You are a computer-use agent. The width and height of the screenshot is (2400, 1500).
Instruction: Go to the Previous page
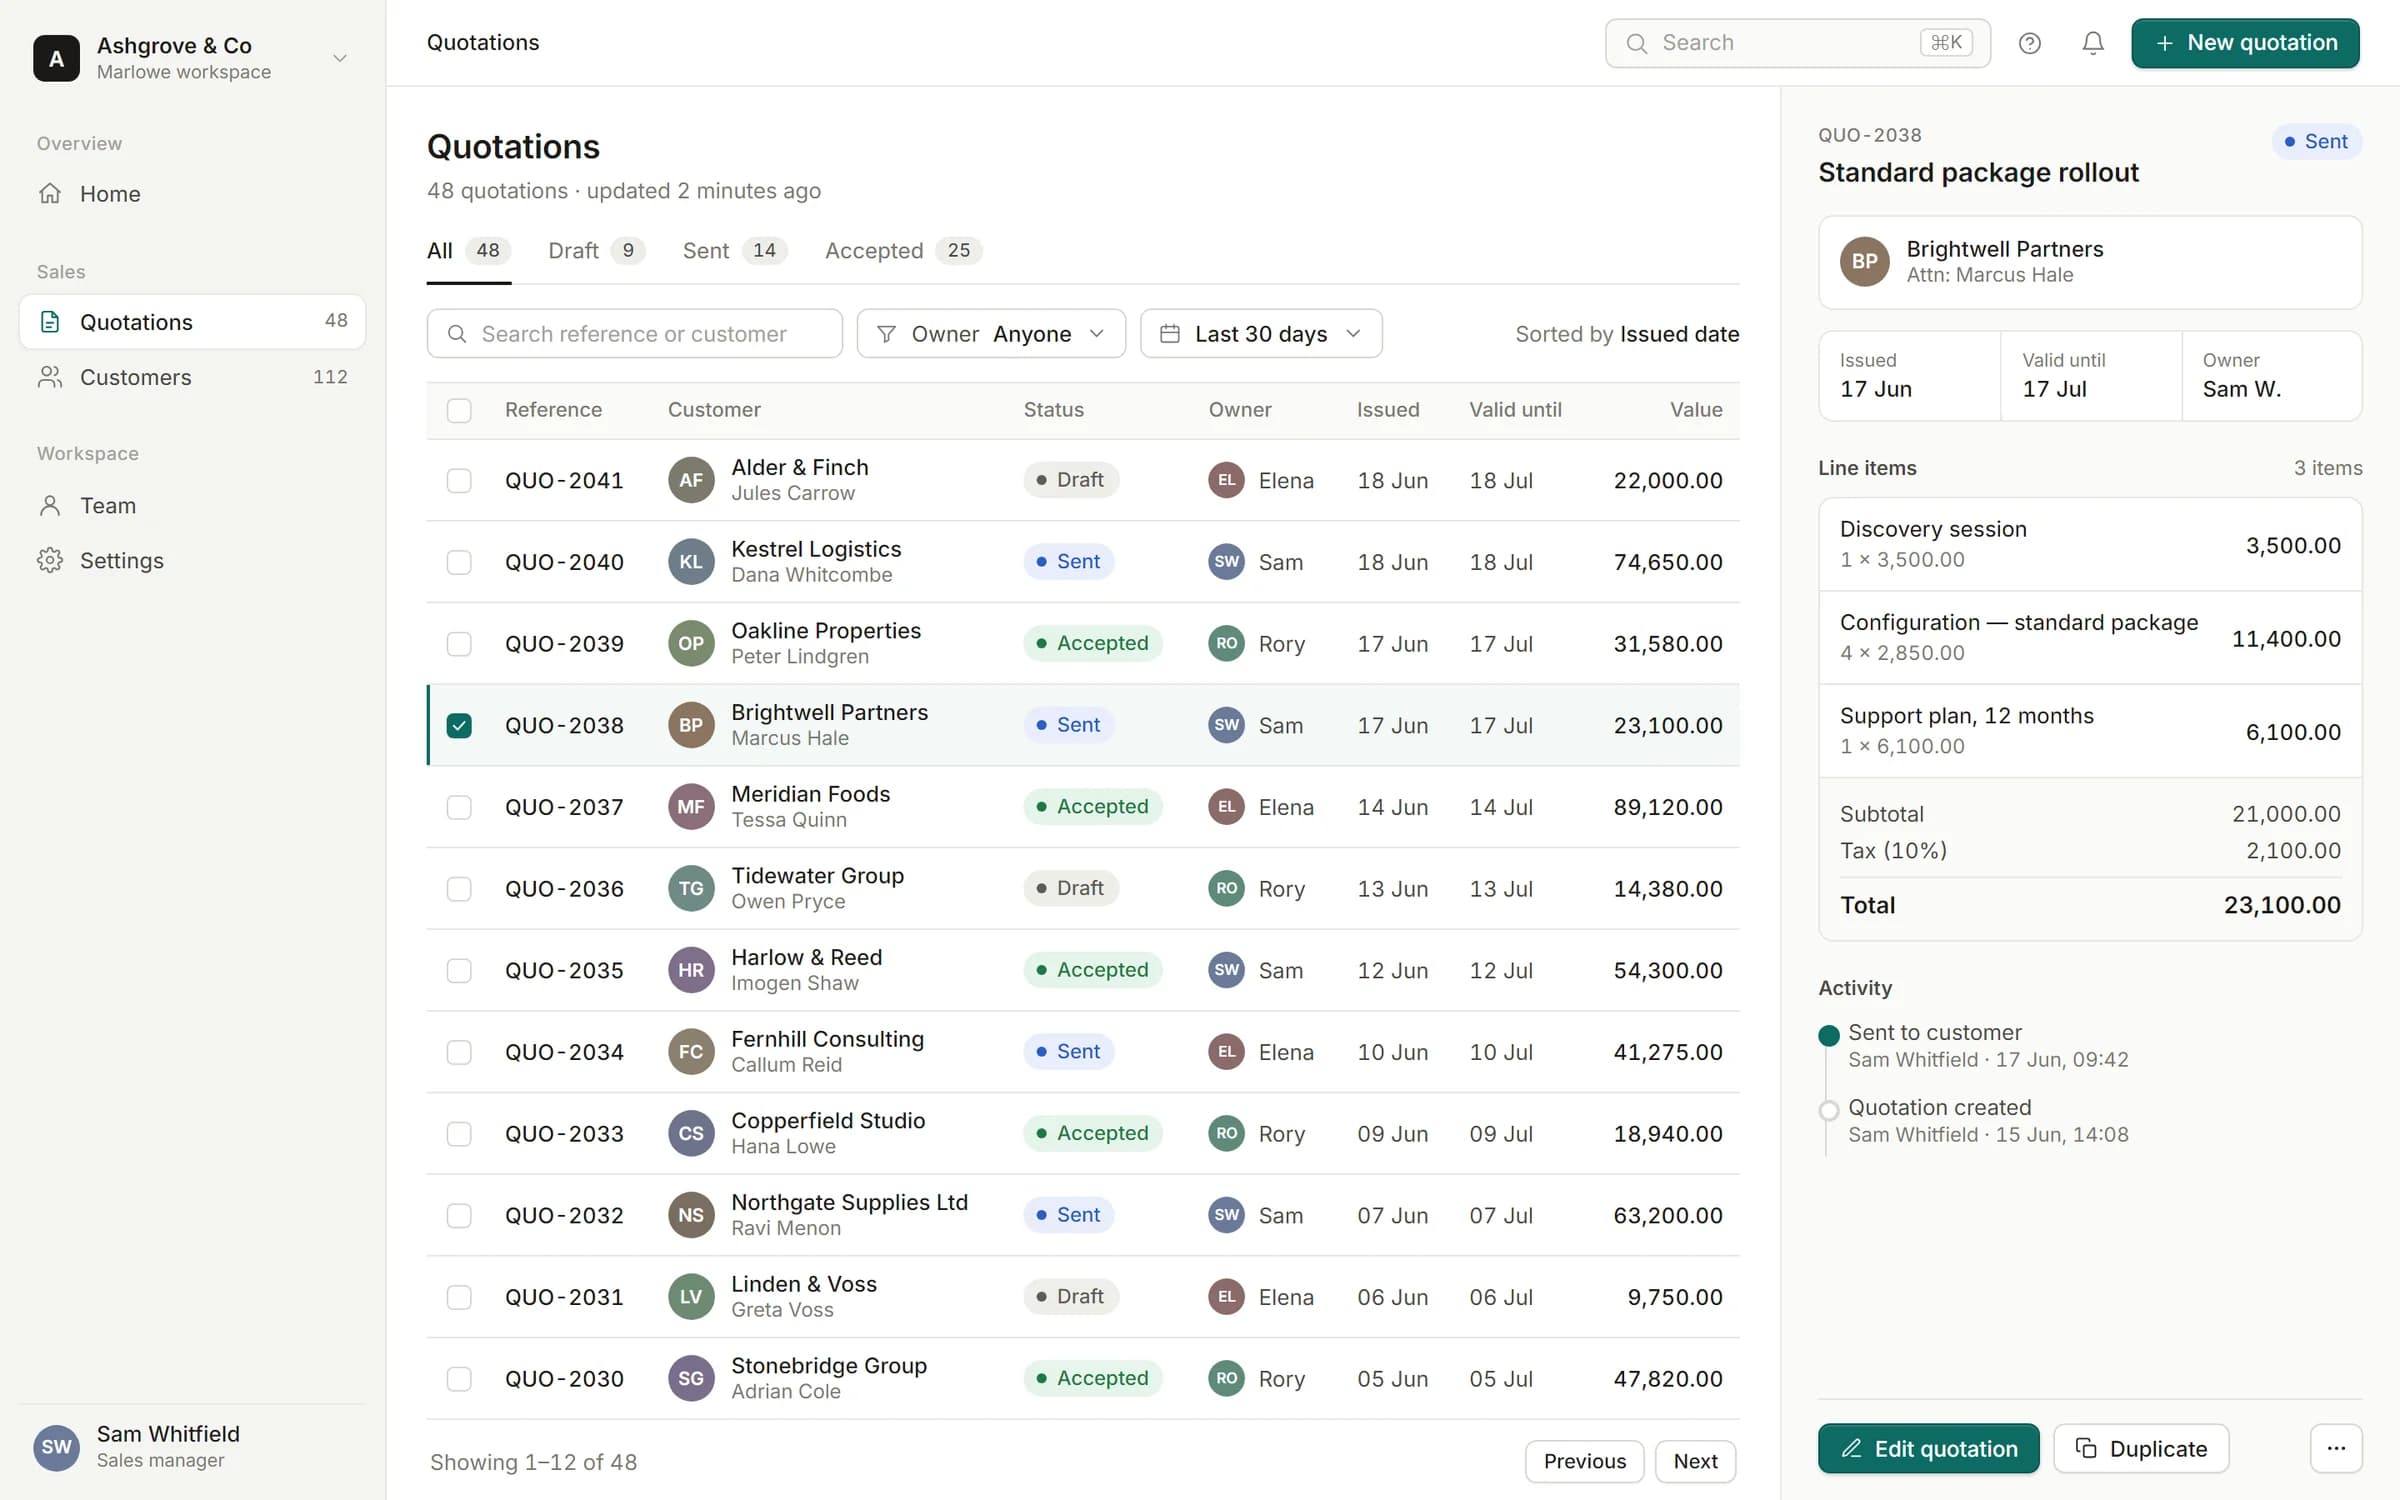point(1584,1461)
